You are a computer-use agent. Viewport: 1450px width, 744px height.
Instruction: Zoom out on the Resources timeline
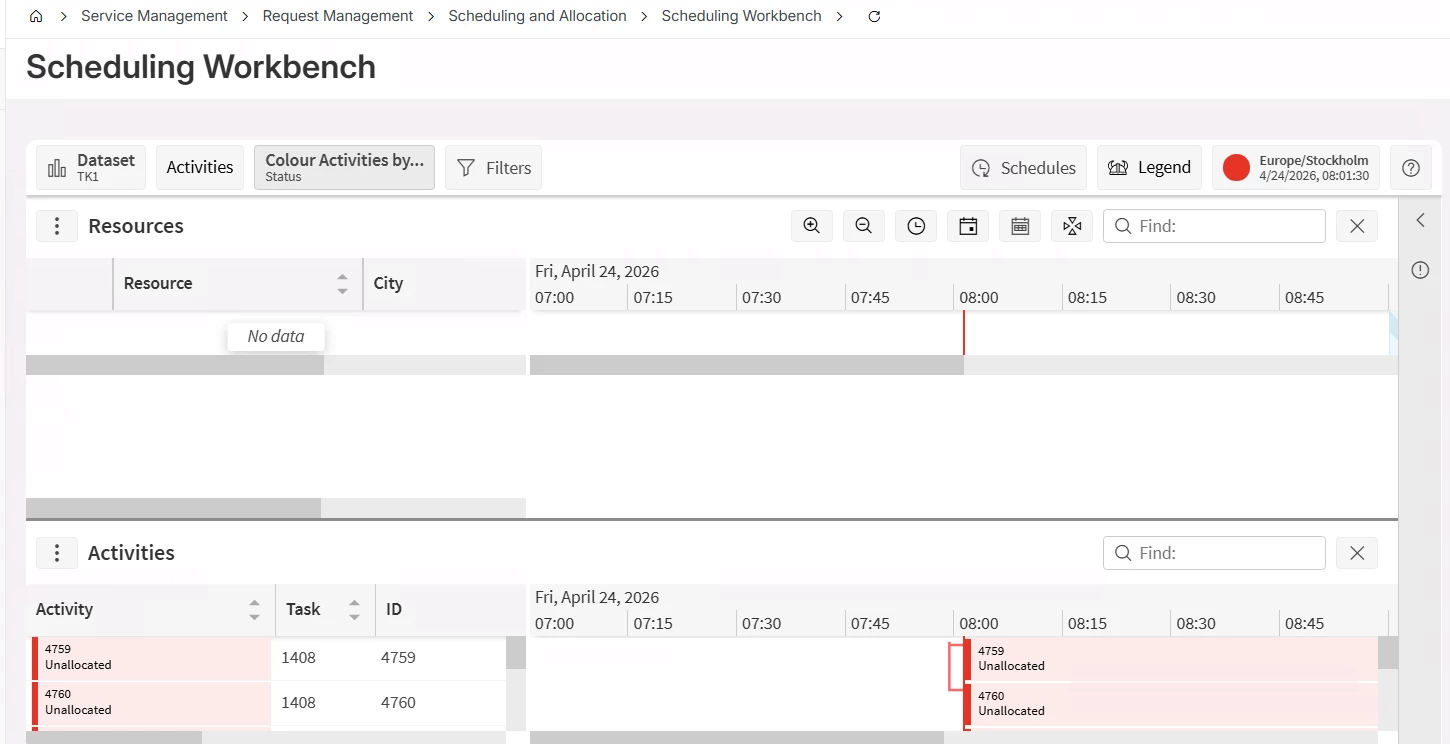click(864, 226)
